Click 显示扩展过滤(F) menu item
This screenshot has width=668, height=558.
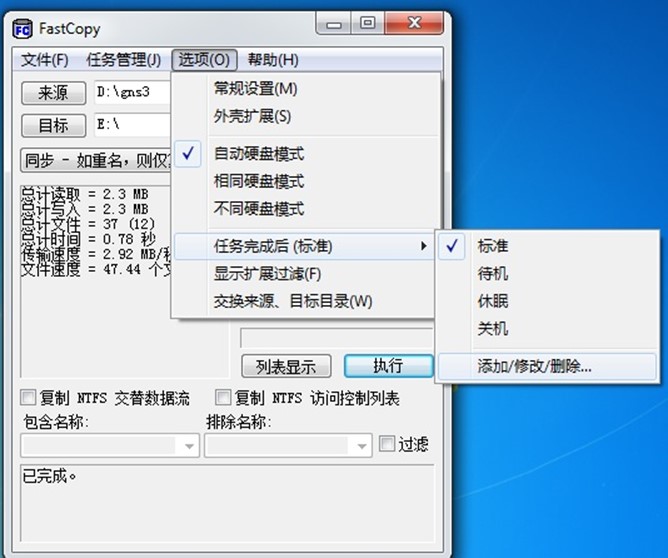[x=267, y=273]
